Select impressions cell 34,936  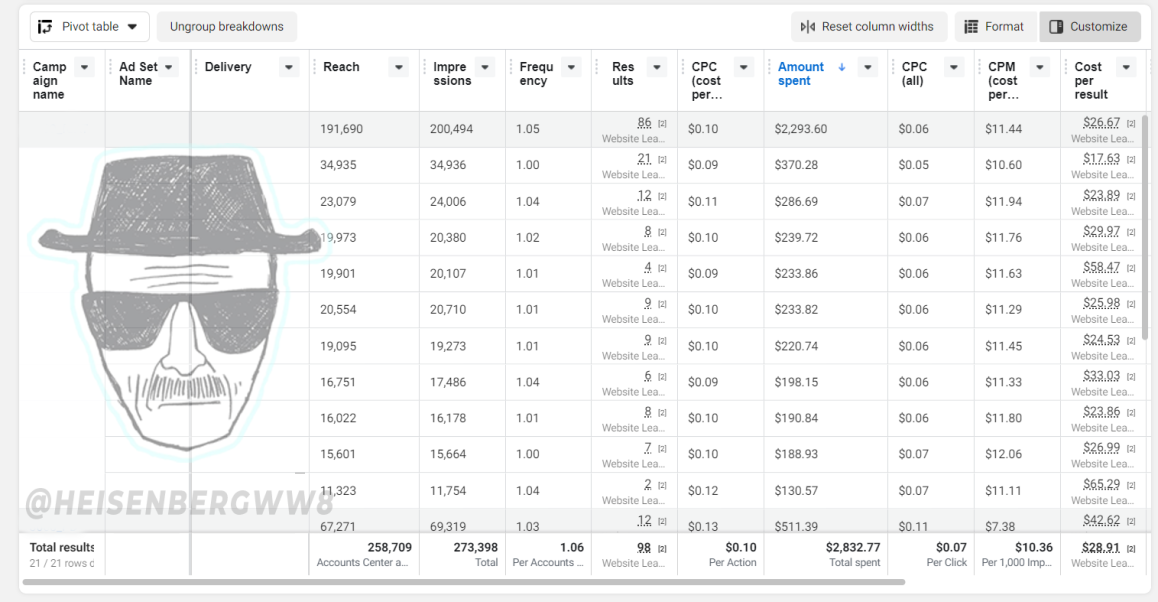pyautogui.click(x=462, y=165)
